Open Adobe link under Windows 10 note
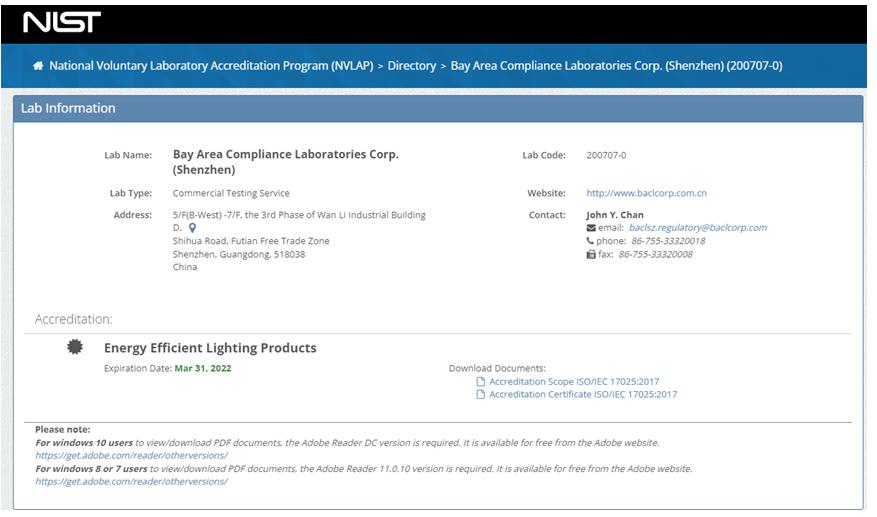877x517 pixels. click(131, 455)
